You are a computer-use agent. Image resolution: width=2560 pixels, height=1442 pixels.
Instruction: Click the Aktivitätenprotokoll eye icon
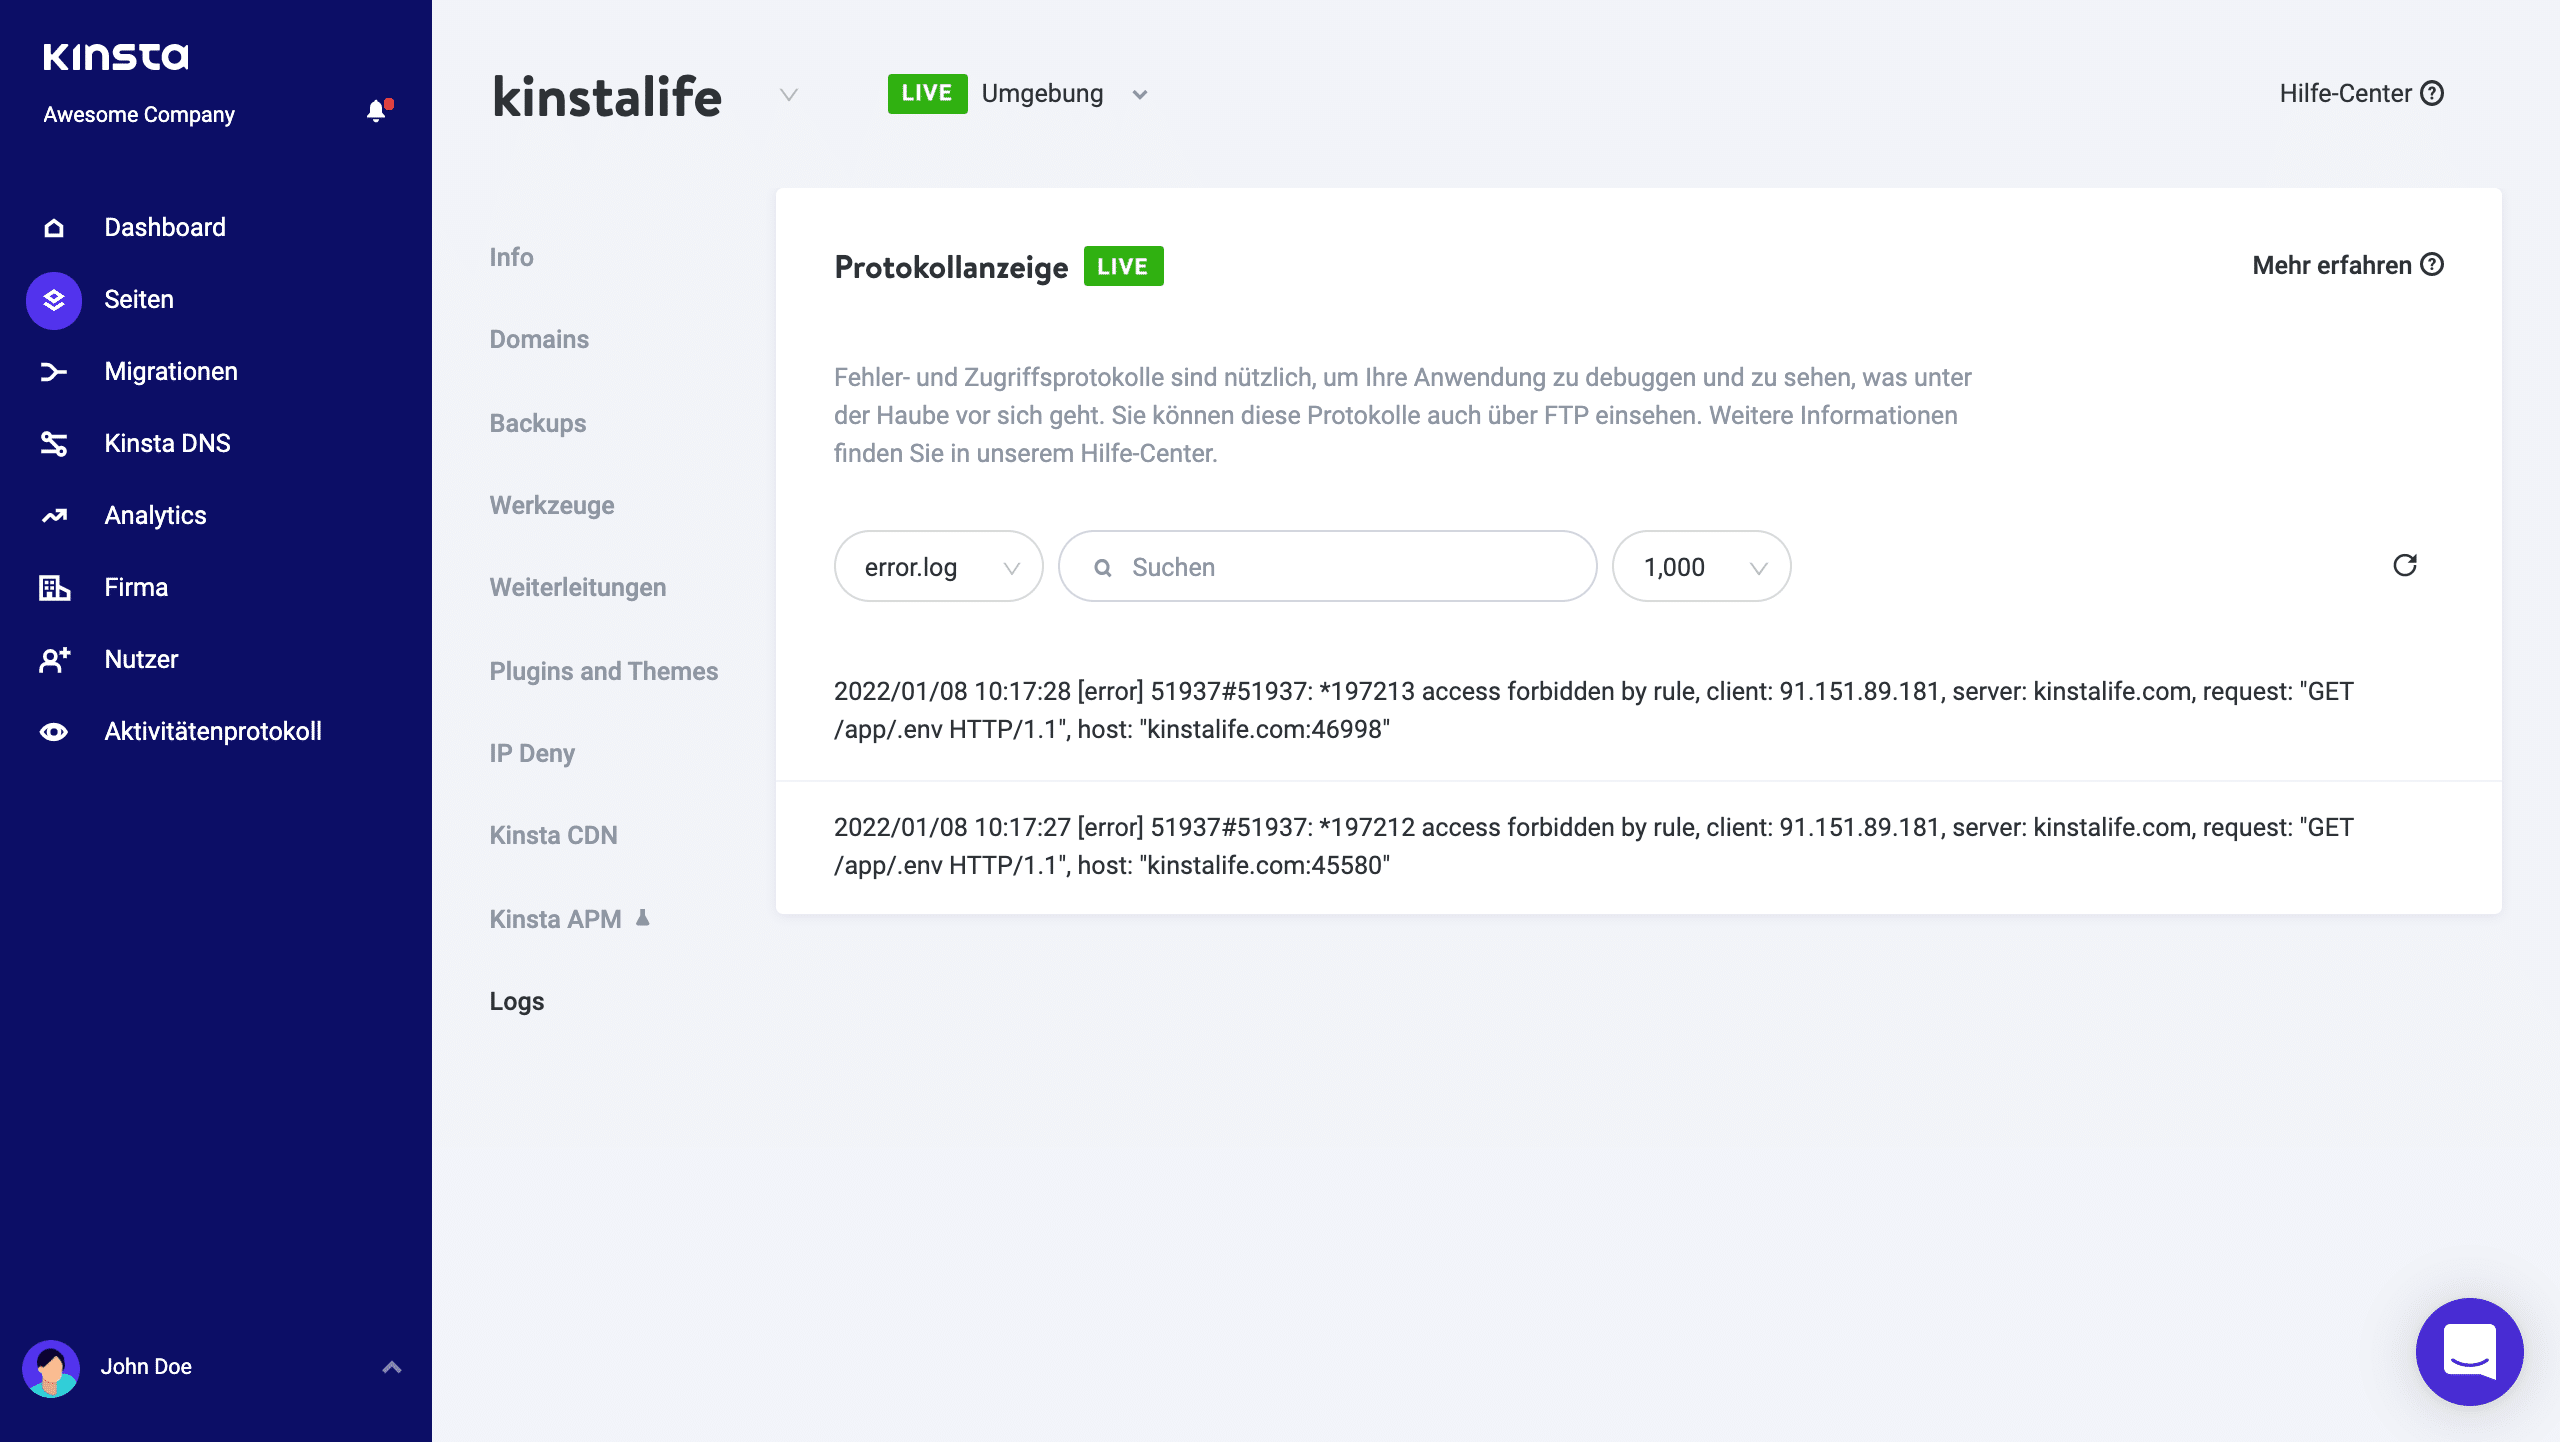click(52, 731)
